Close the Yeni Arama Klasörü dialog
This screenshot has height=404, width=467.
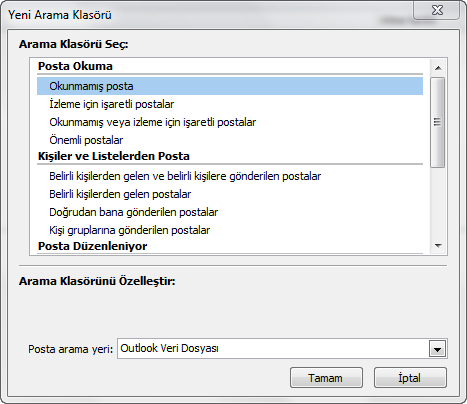click(x=437, y=10)
